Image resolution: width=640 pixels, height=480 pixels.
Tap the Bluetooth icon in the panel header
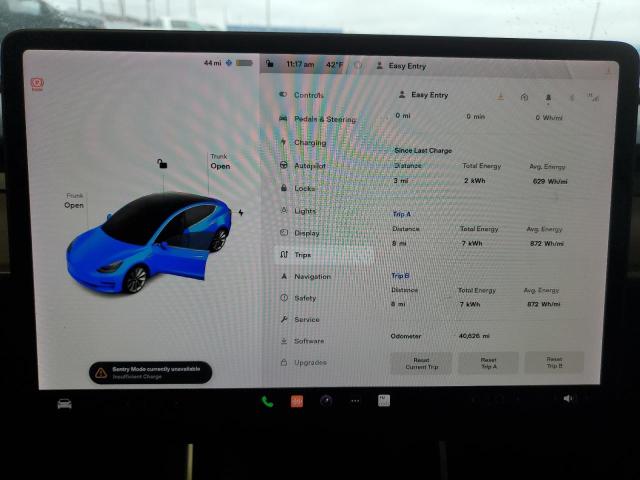572,98
